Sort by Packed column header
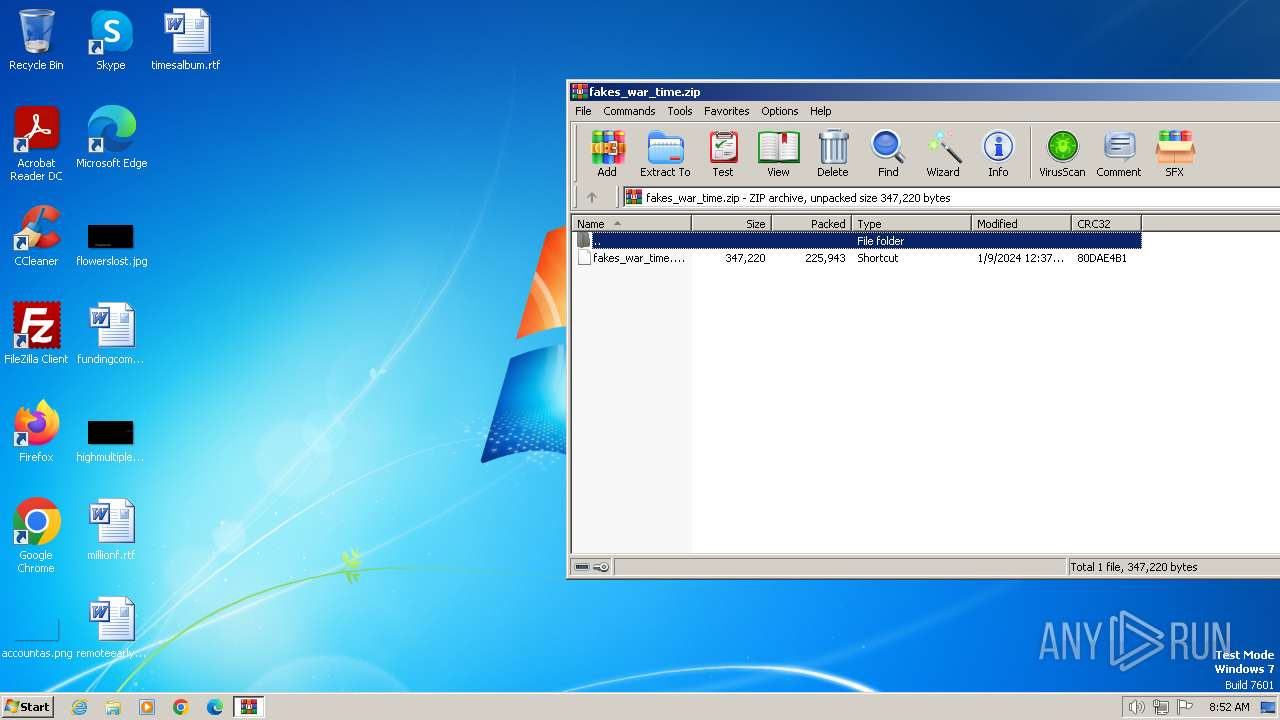This screenshot has height=720, width=1280. pos(811,224)
